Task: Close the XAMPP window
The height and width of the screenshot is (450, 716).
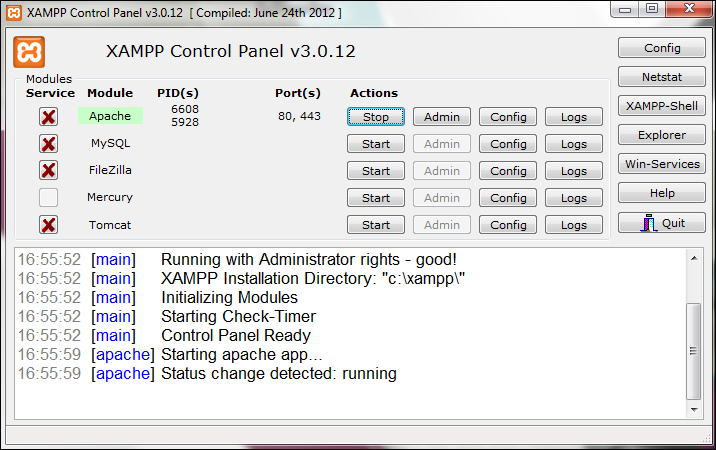Action: pos(689,9)
